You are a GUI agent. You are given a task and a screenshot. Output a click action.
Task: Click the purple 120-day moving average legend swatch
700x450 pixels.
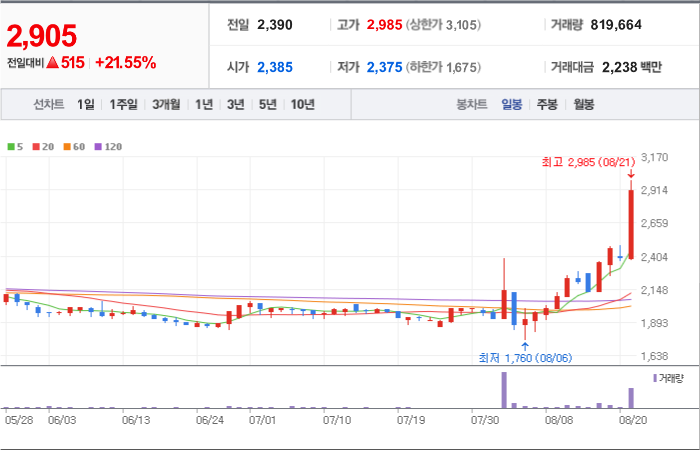click(x=98, y=146)
